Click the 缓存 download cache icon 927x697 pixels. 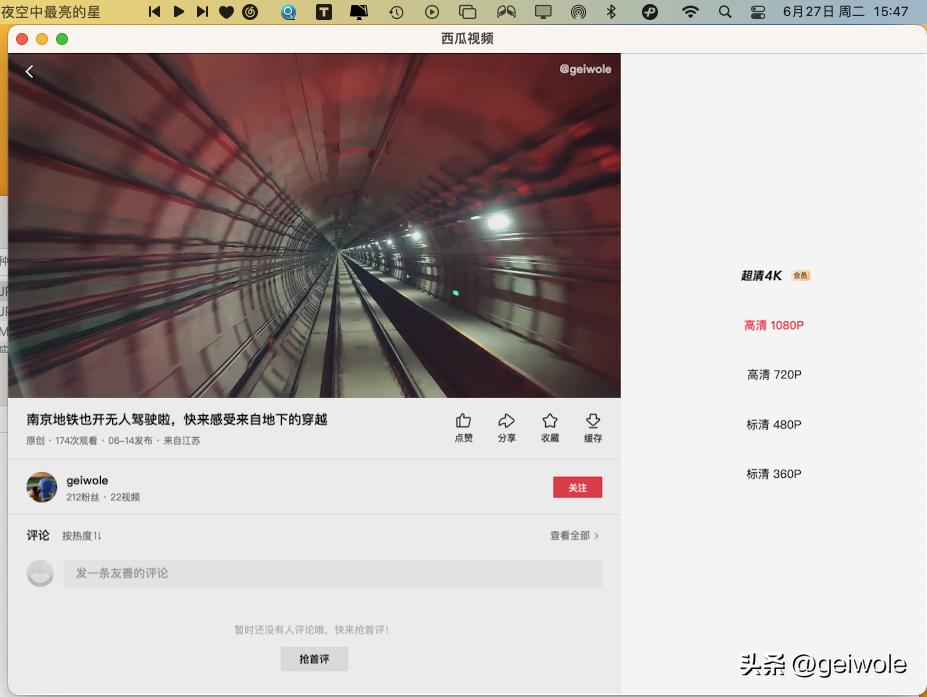pyautogui.click(x=592, y=424)
